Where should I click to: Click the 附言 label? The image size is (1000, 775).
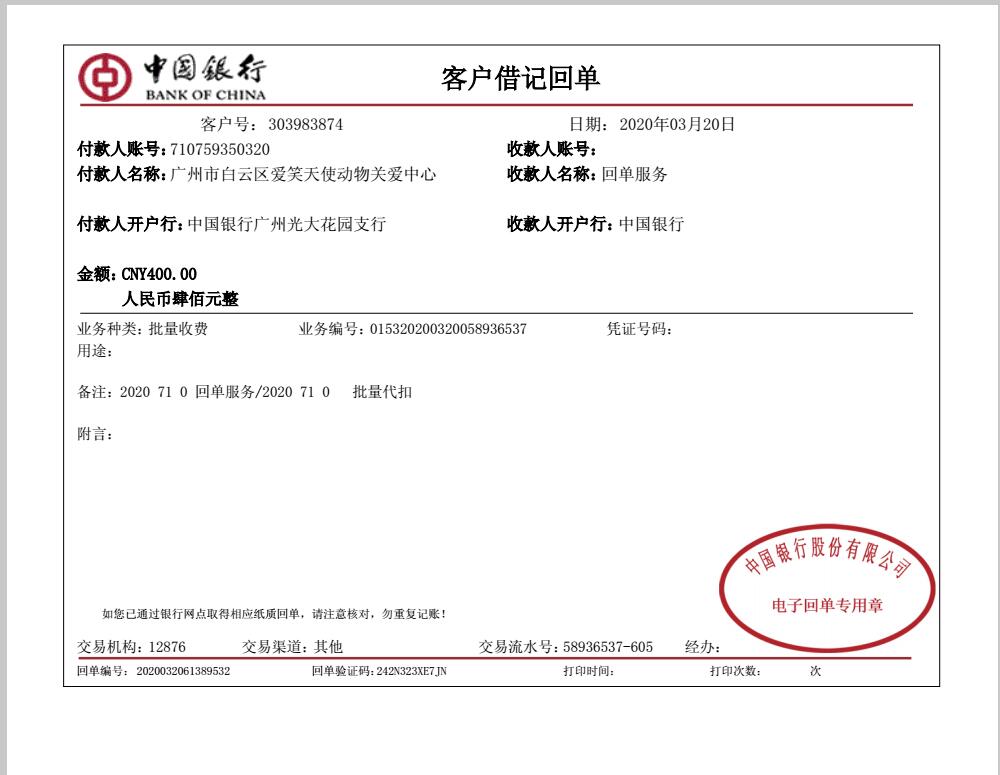(94, 434)
